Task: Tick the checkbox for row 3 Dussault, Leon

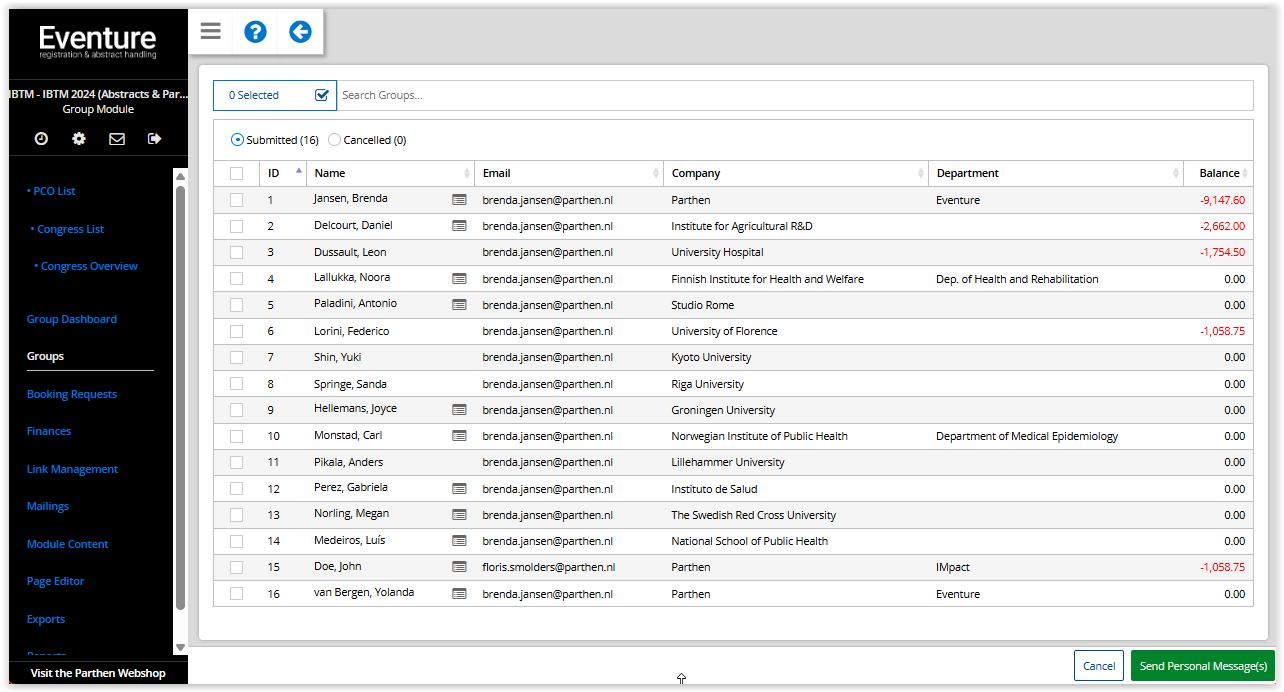Action: [x=236, y=252]
